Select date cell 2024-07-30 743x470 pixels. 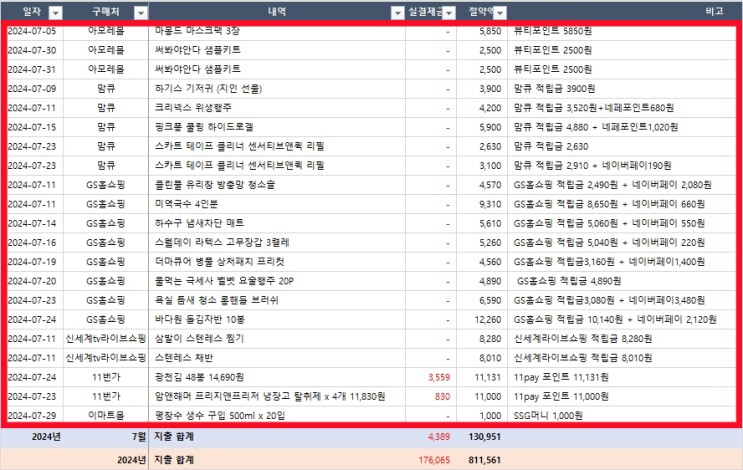coord(32,50)
